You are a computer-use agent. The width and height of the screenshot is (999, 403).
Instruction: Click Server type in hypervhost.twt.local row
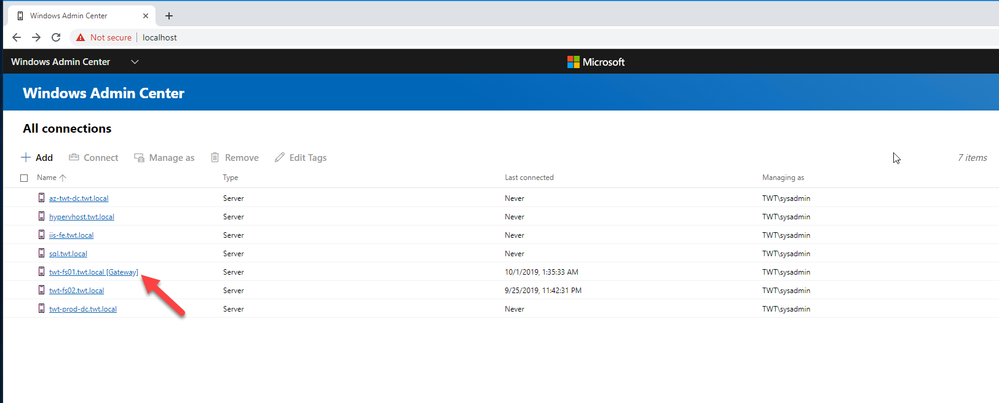(233, 217)
